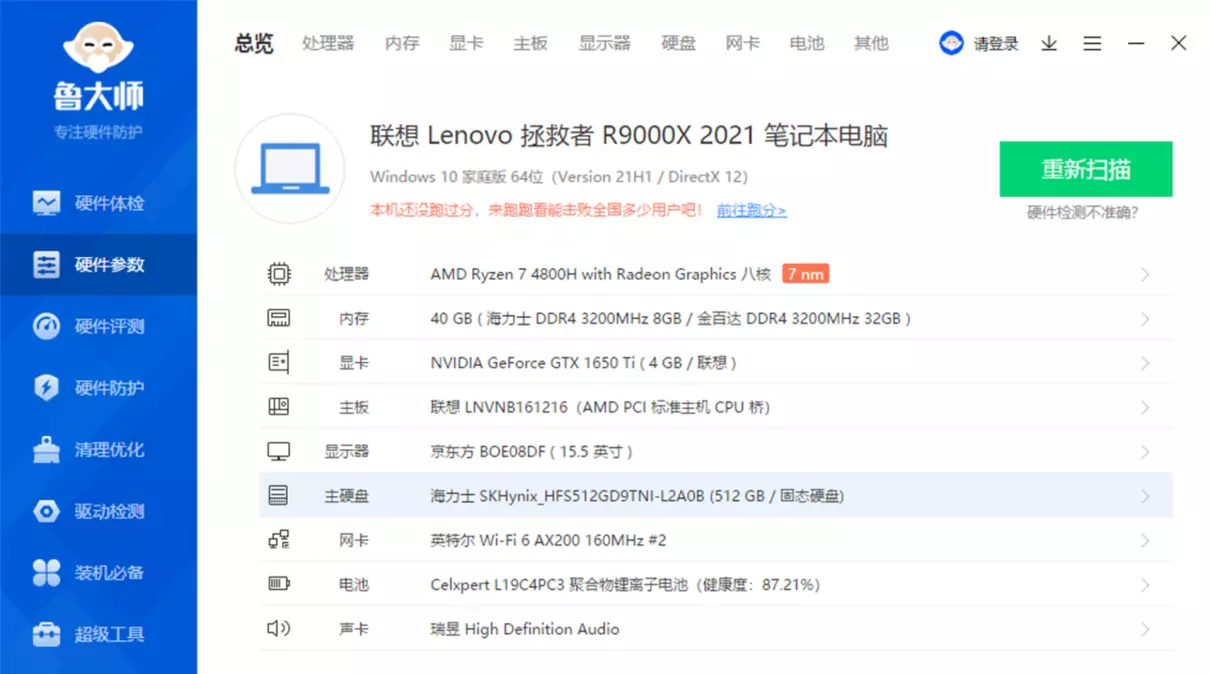Click the 电池 battery icon
This screenshot has height=674, width=1210.
click(279, 584)
